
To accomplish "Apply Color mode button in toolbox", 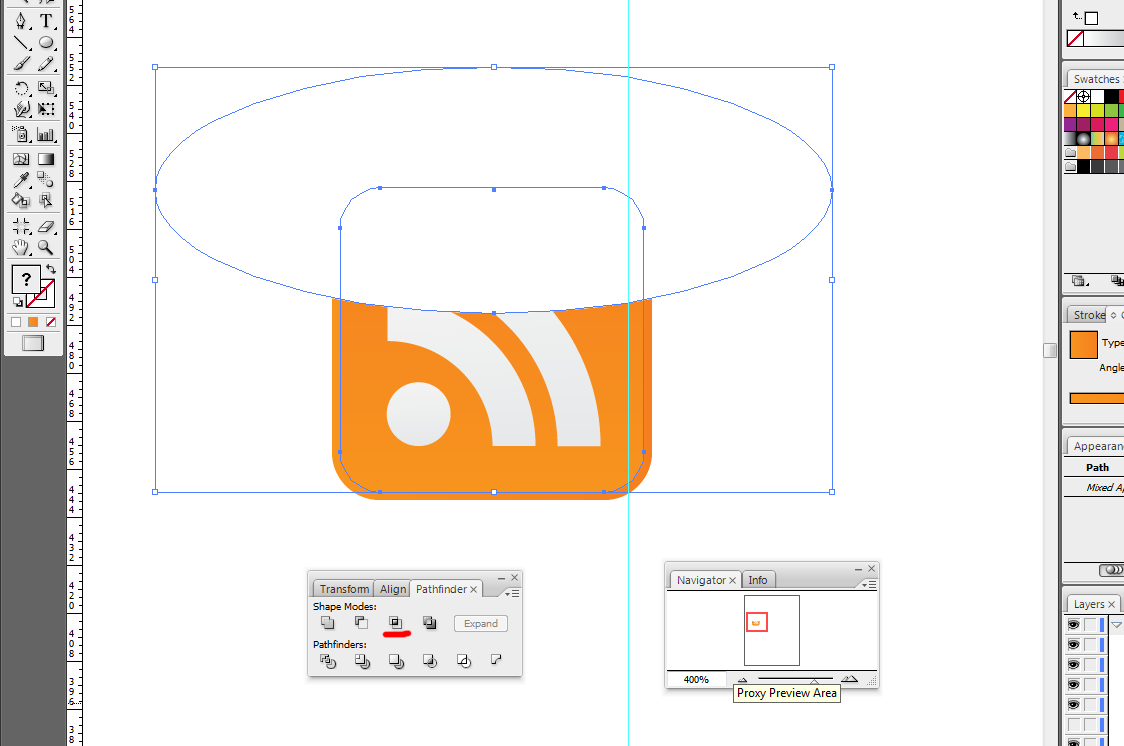I will (16, 322).
